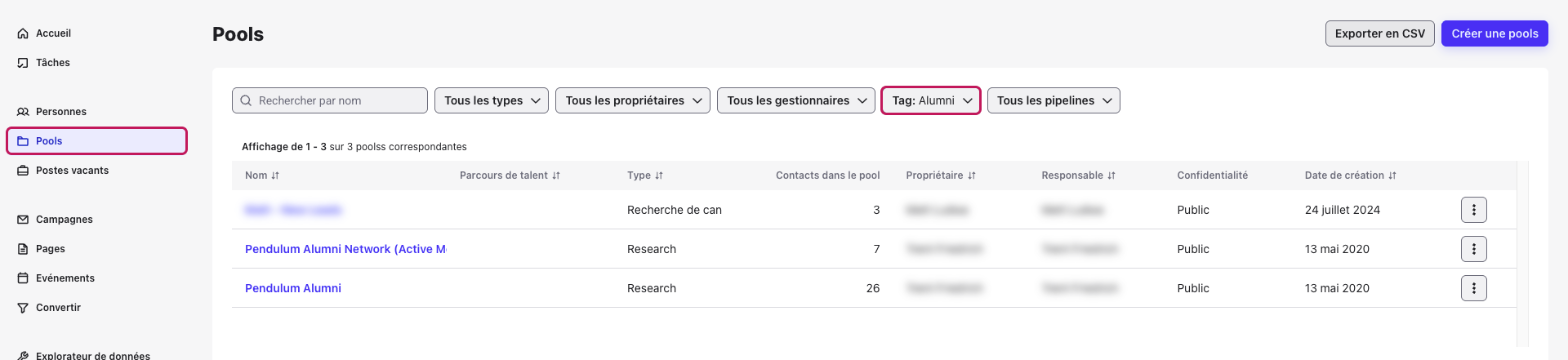Viewport: 1568px width, 360px height.
Task: Open Pendulum Alumni Network pool link
Action: (x=345, y=249)
